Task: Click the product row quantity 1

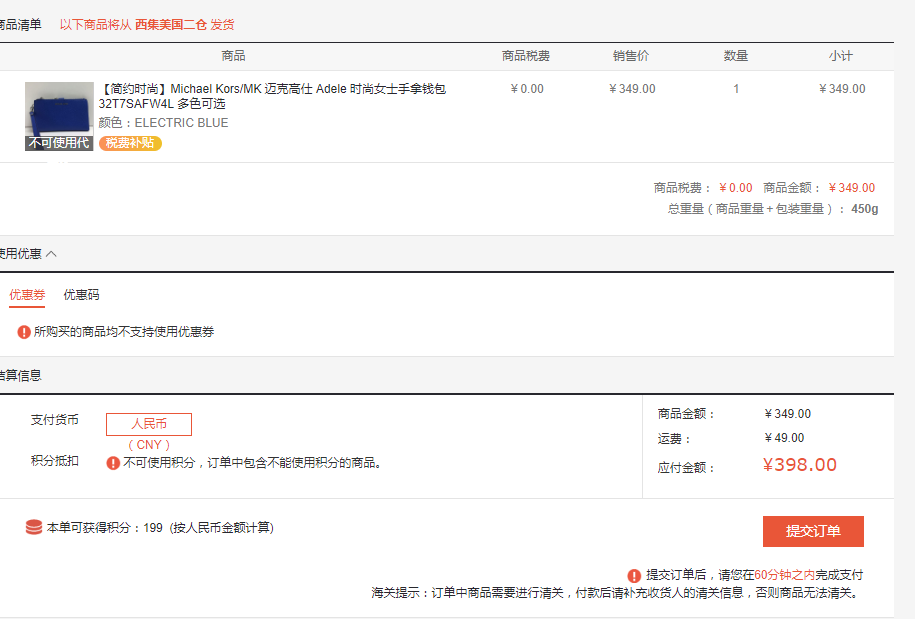Action: pyautogui.click(x=736, y=89)
